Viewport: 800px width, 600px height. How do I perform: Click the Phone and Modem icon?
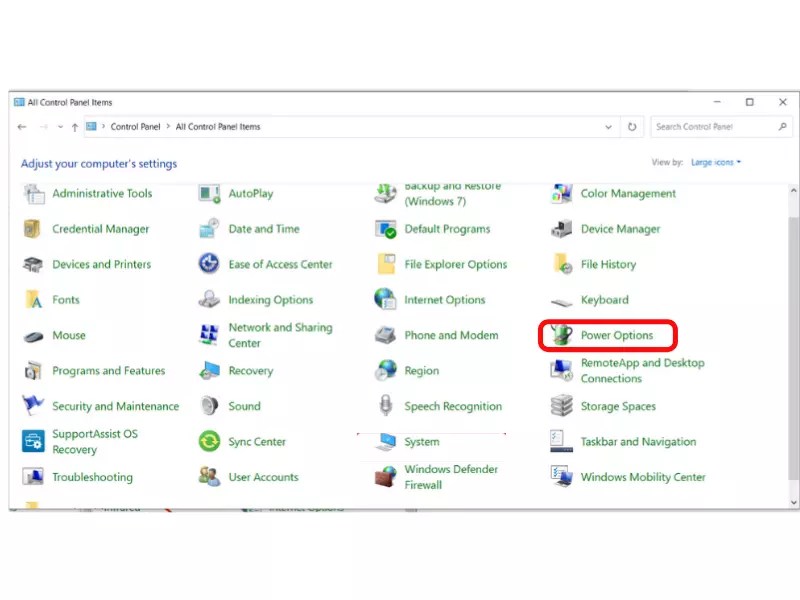click(x=386, y=335)
